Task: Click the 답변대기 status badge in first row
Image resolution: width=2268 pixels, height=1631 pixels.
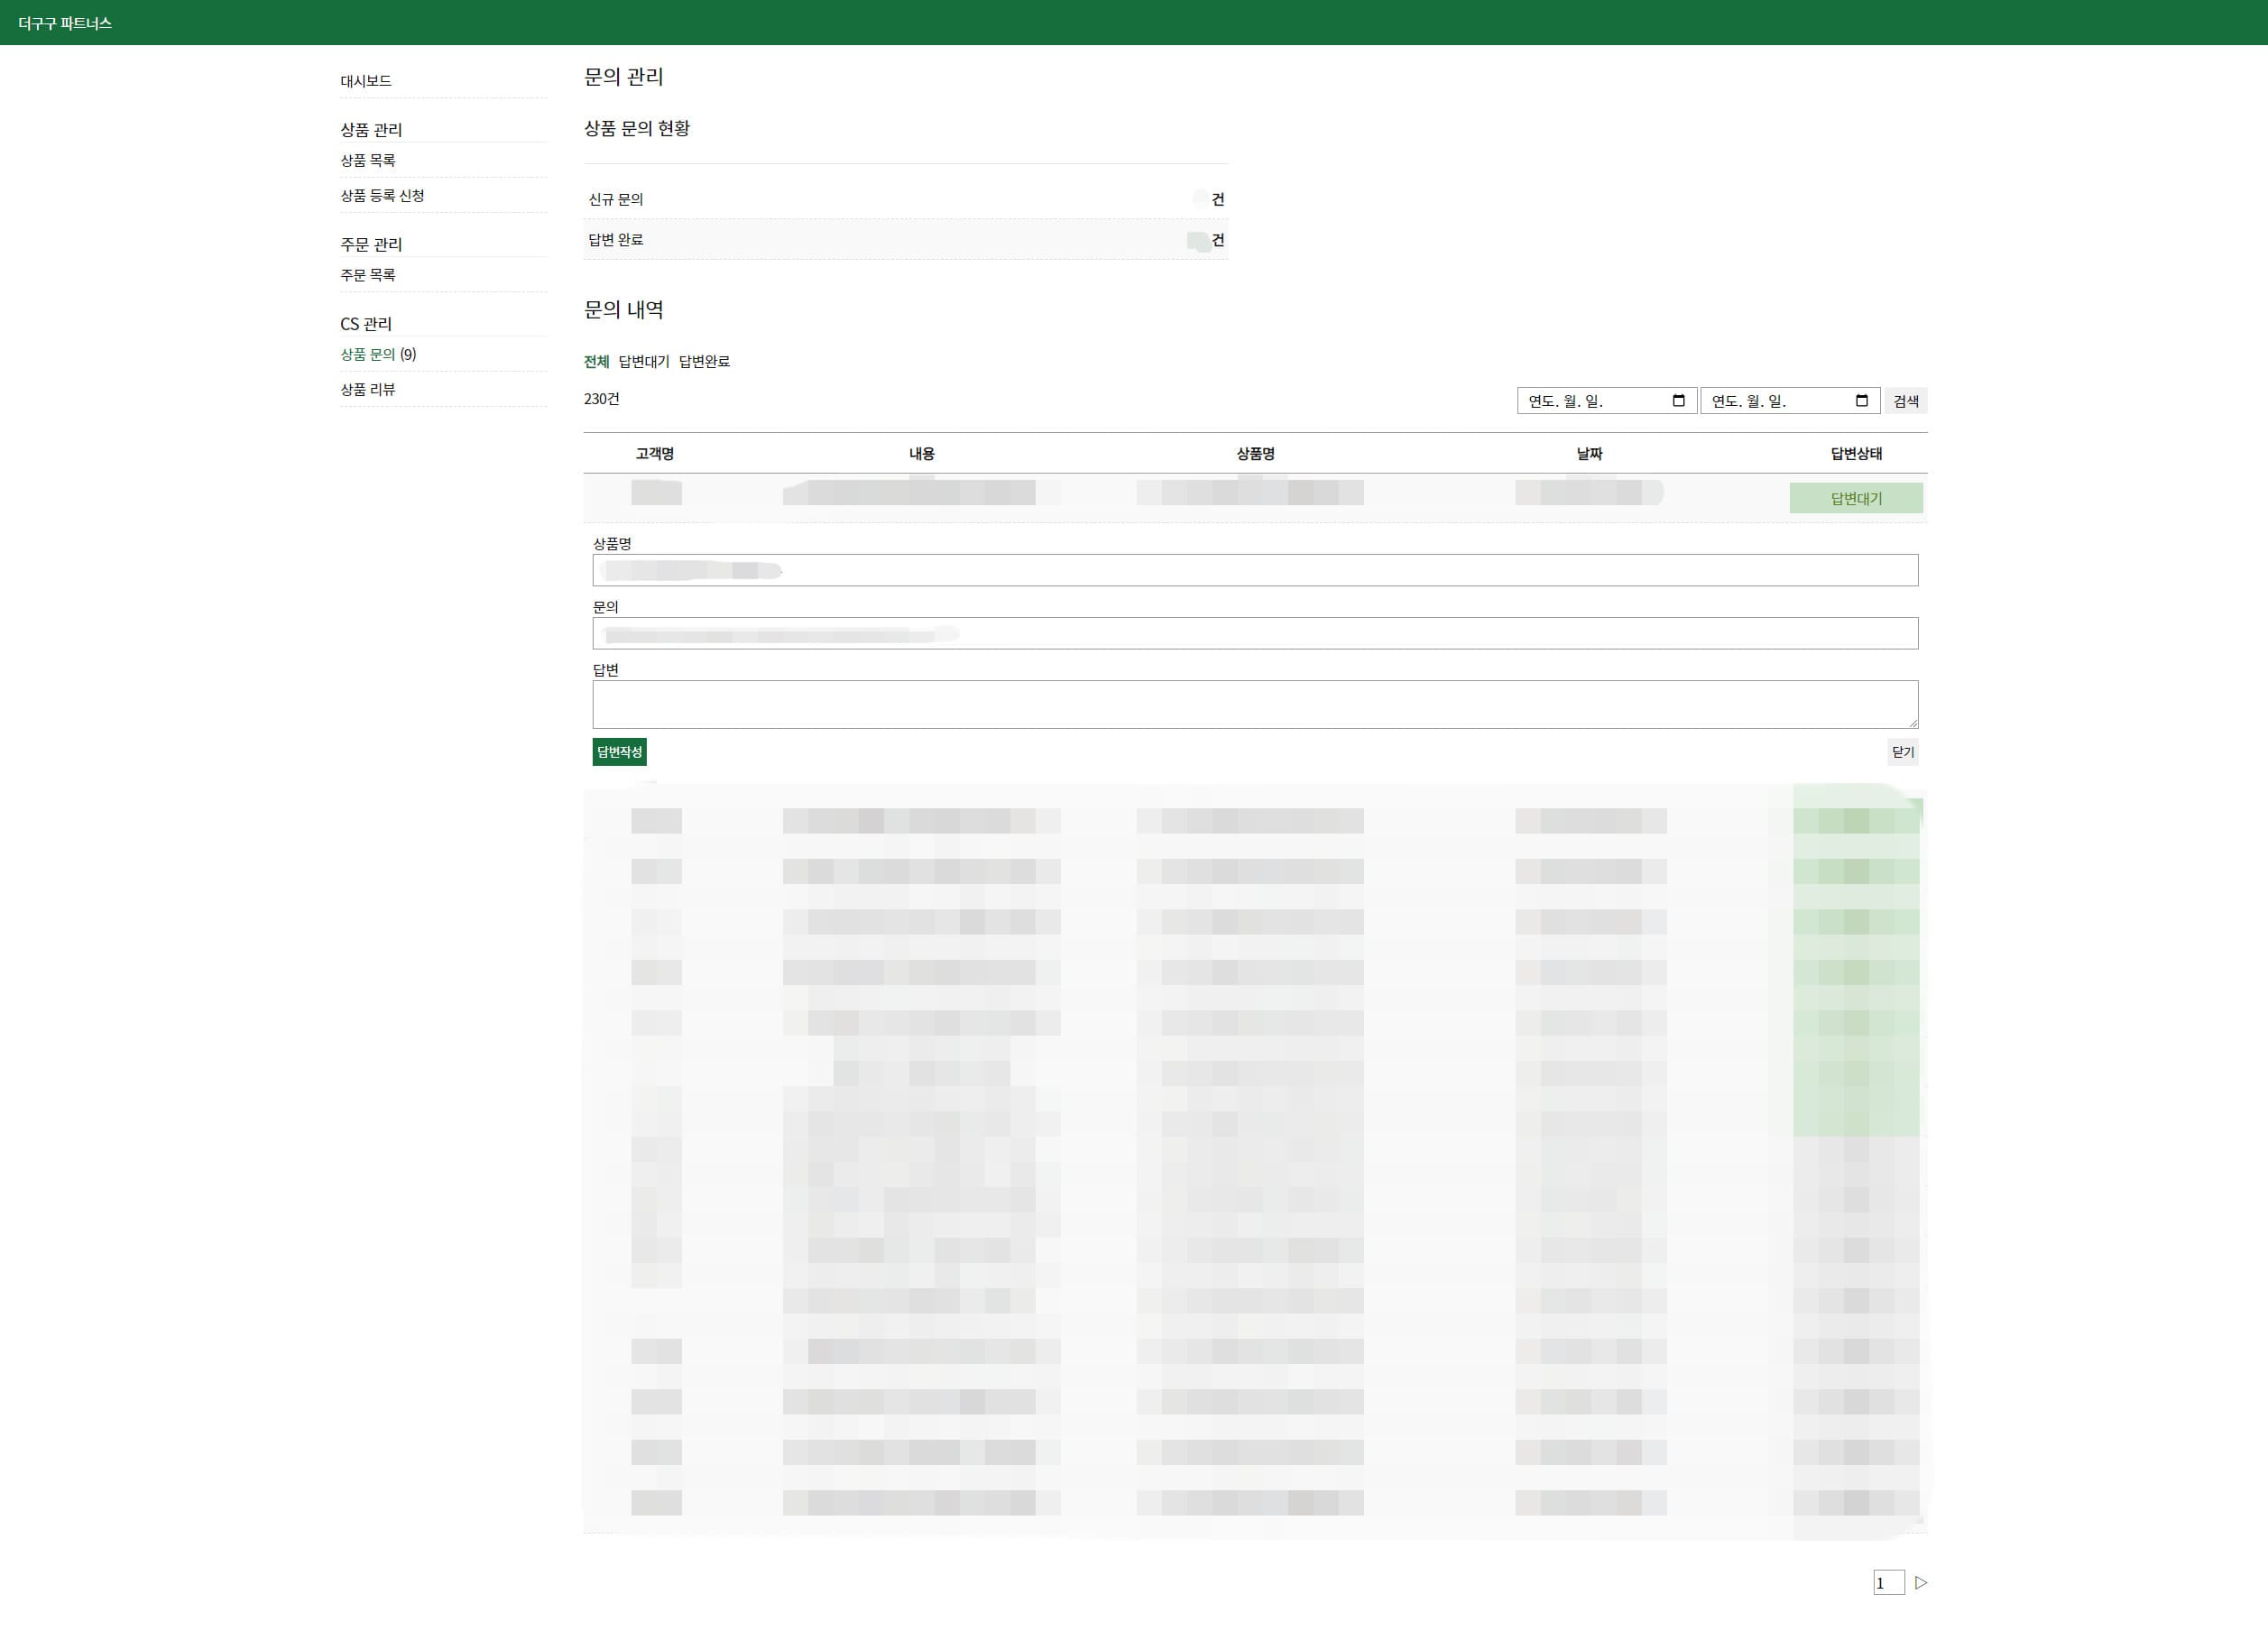Action: (1855, 498)
